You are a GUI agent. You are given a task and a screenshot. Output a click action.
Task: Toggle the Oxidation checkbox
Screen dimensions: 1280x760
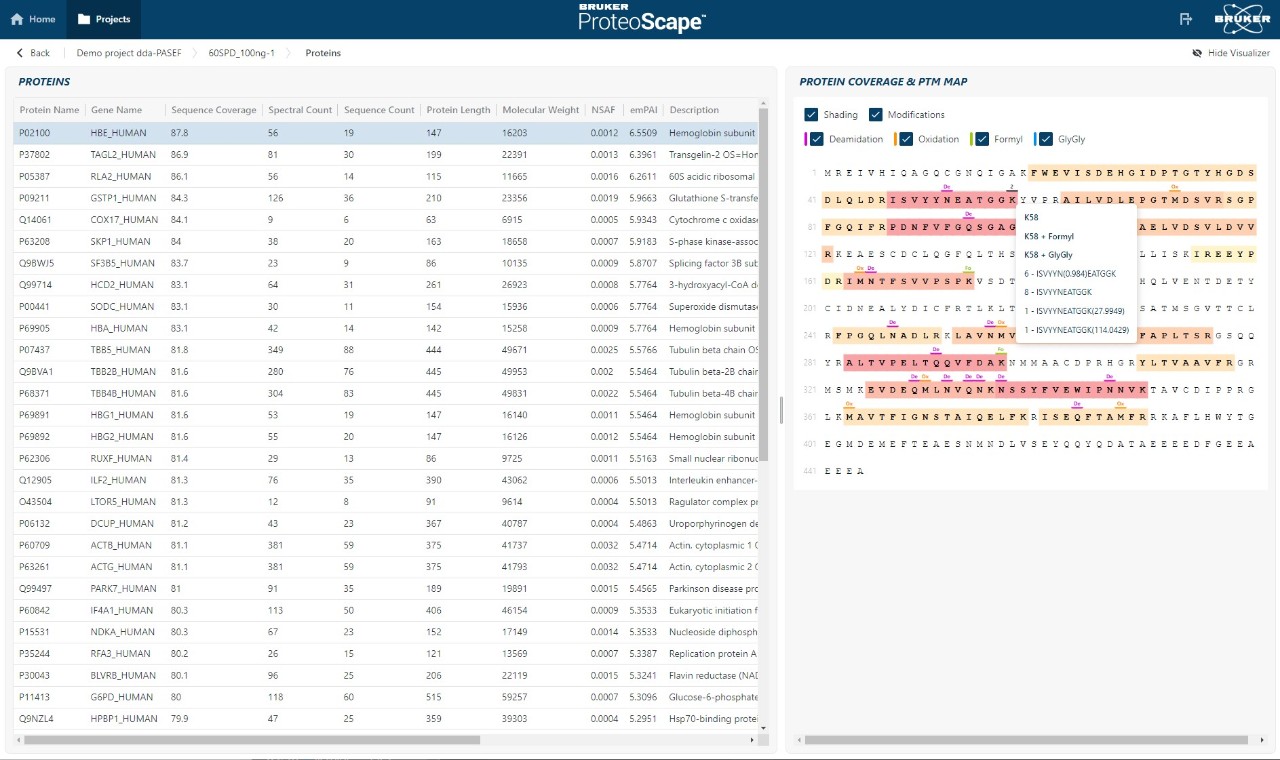906,139
